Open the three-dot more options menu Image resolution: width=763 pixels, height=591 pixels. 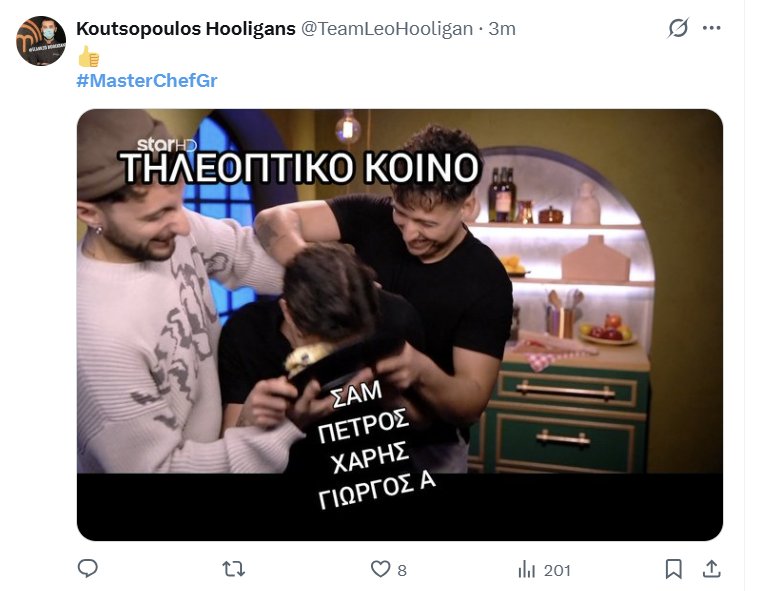coord(711,28)
